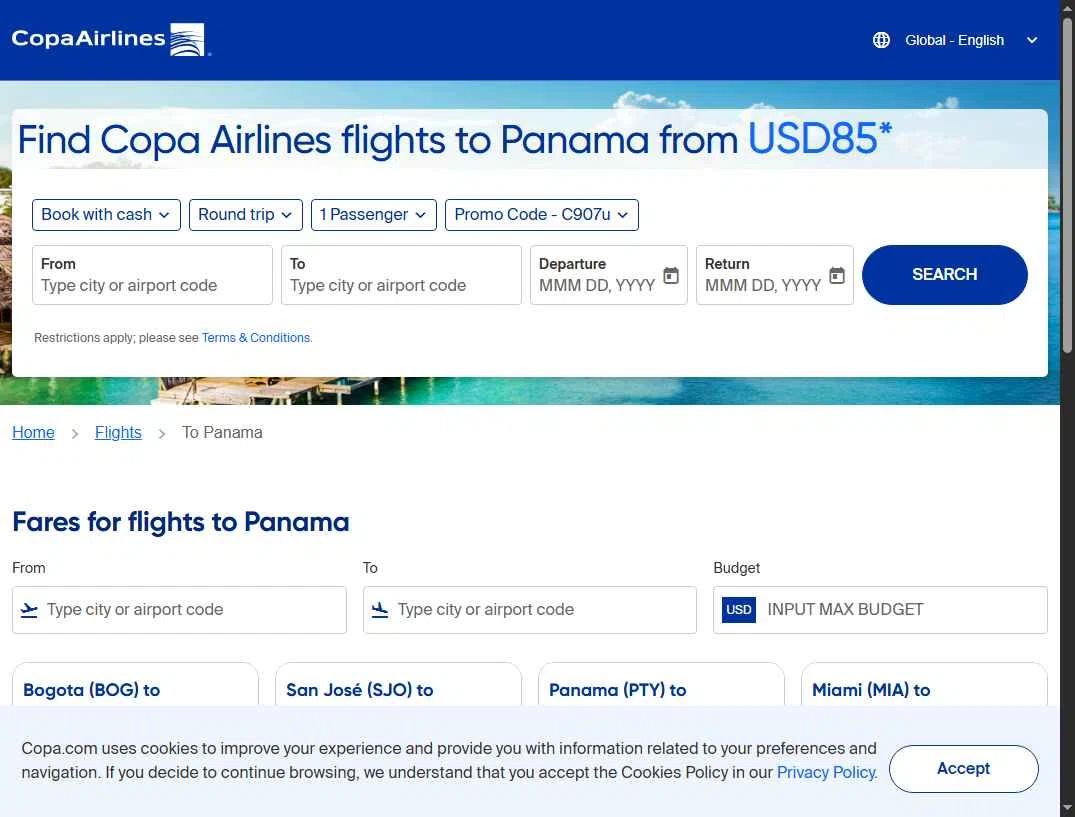Accept the cookies notice
Screen dimensions: 1075x817
[963, 769]
